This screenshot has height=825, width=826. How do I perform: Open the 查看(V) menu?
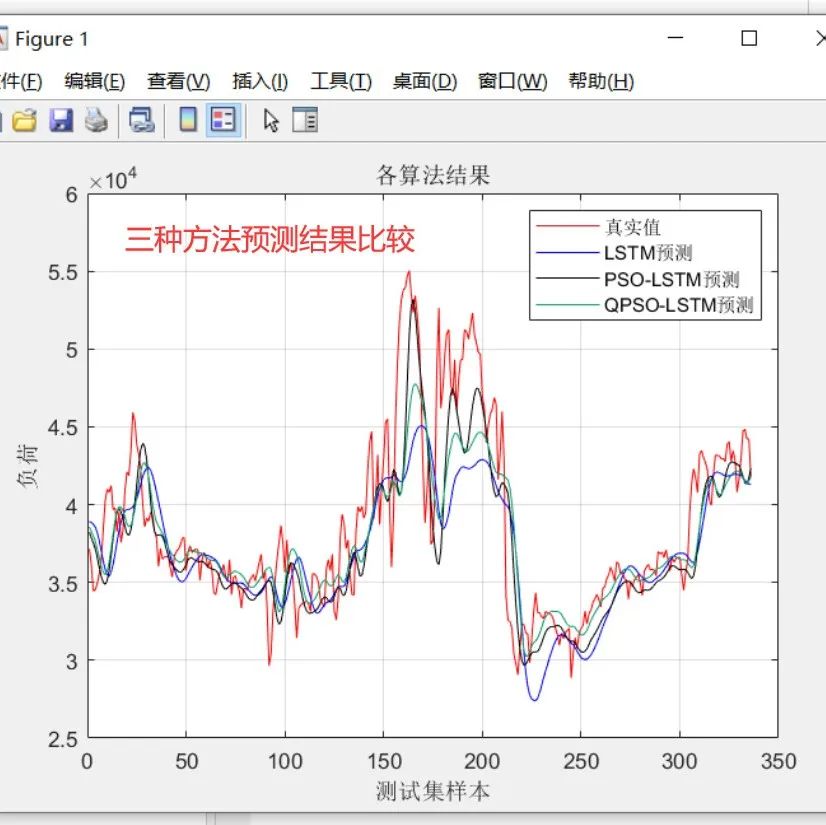179,82
